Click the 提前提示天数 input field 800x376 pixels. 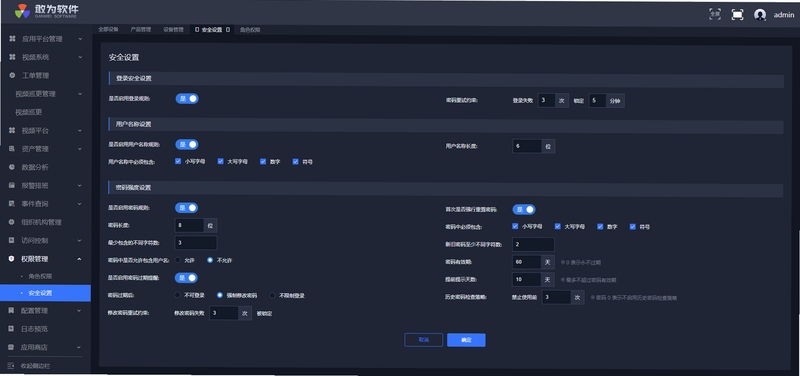(527, 280)
